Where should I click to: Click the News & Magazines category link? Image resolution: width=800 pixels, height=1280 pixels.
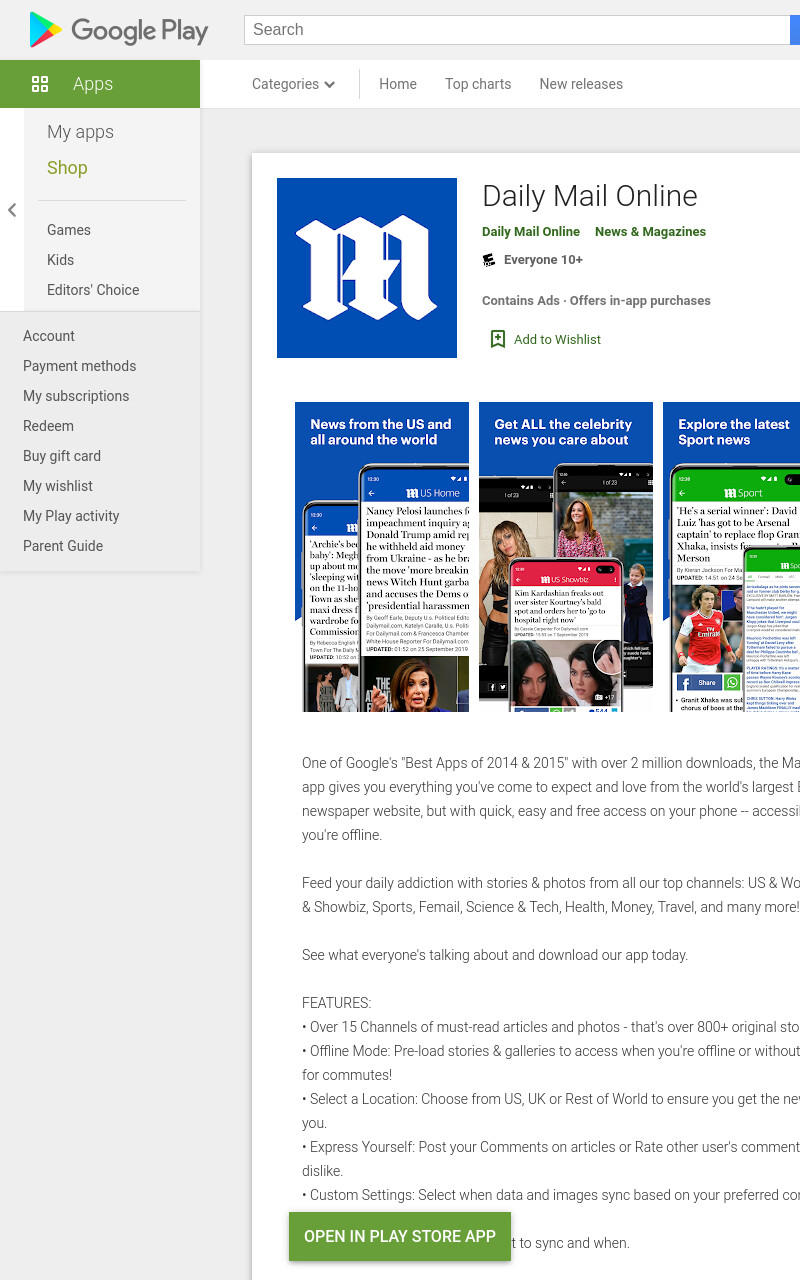pos(650,231)
